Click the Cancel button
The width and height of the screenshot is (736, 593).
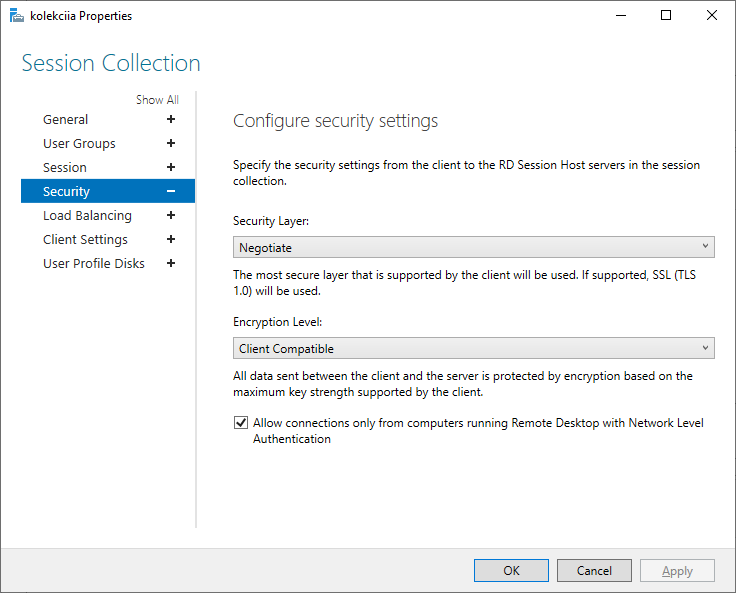594,570
